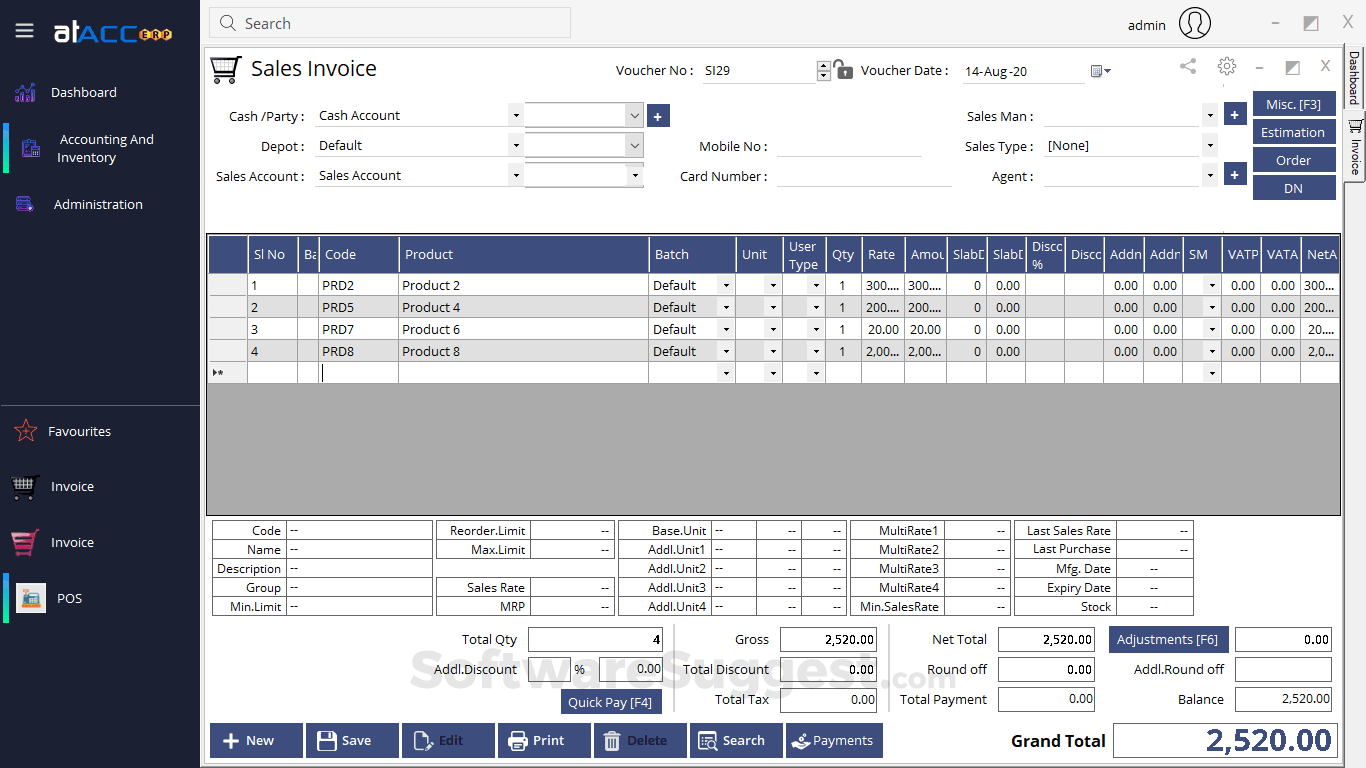Open the Settings gear for the invoice
This screenshot has width=1366, height=768.
coord(1226,66)
